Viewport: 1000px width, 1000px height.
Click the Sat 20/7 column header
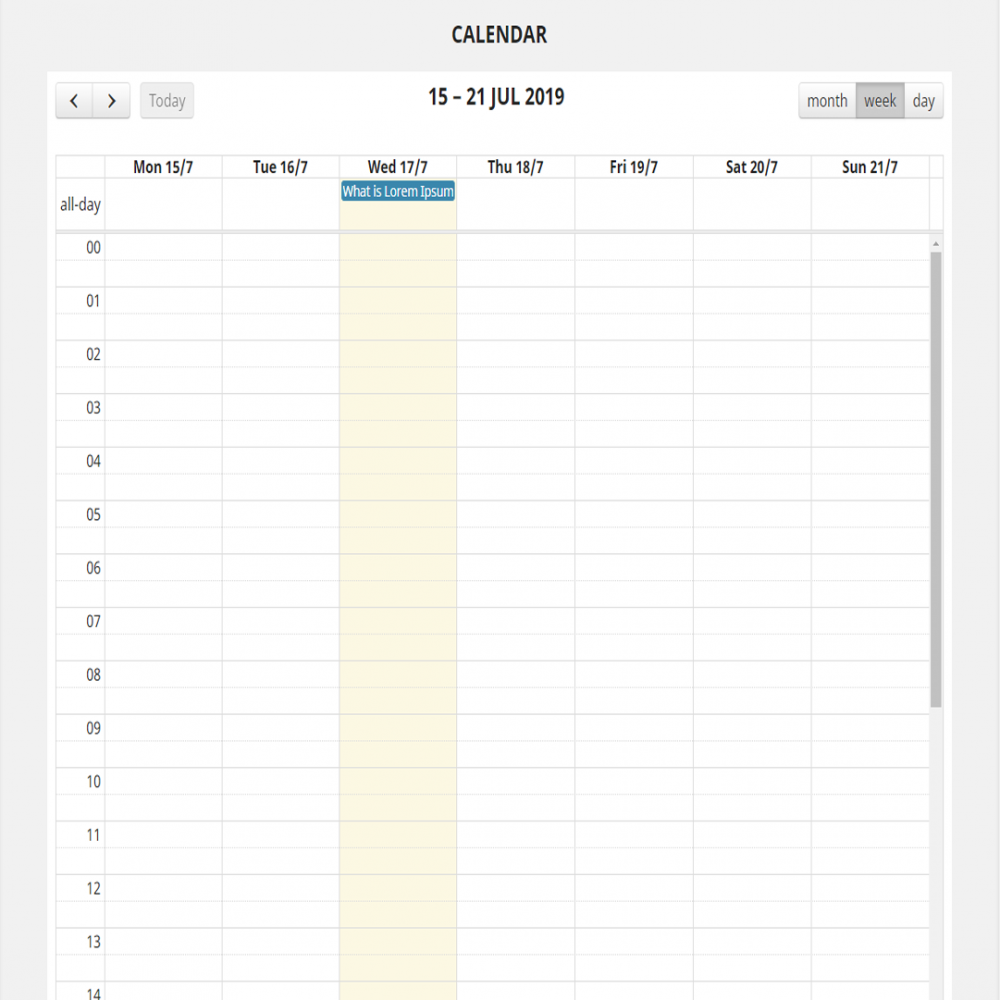(x=751, y=167)
